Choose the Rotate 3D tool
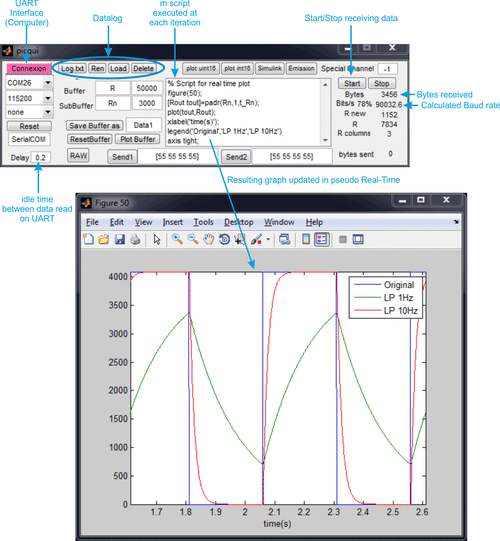500x541 pixels. point(224,239)
